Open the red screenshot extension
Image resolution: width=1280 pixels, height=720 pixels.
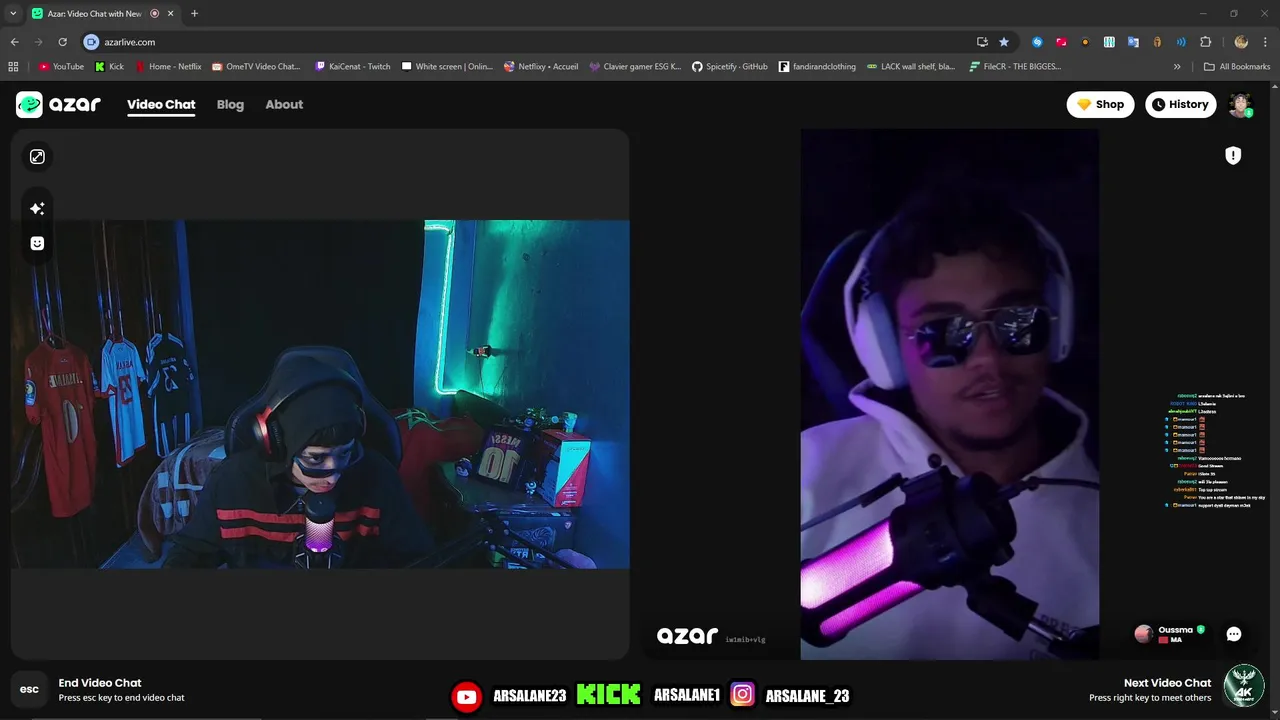pos(1061,42)
